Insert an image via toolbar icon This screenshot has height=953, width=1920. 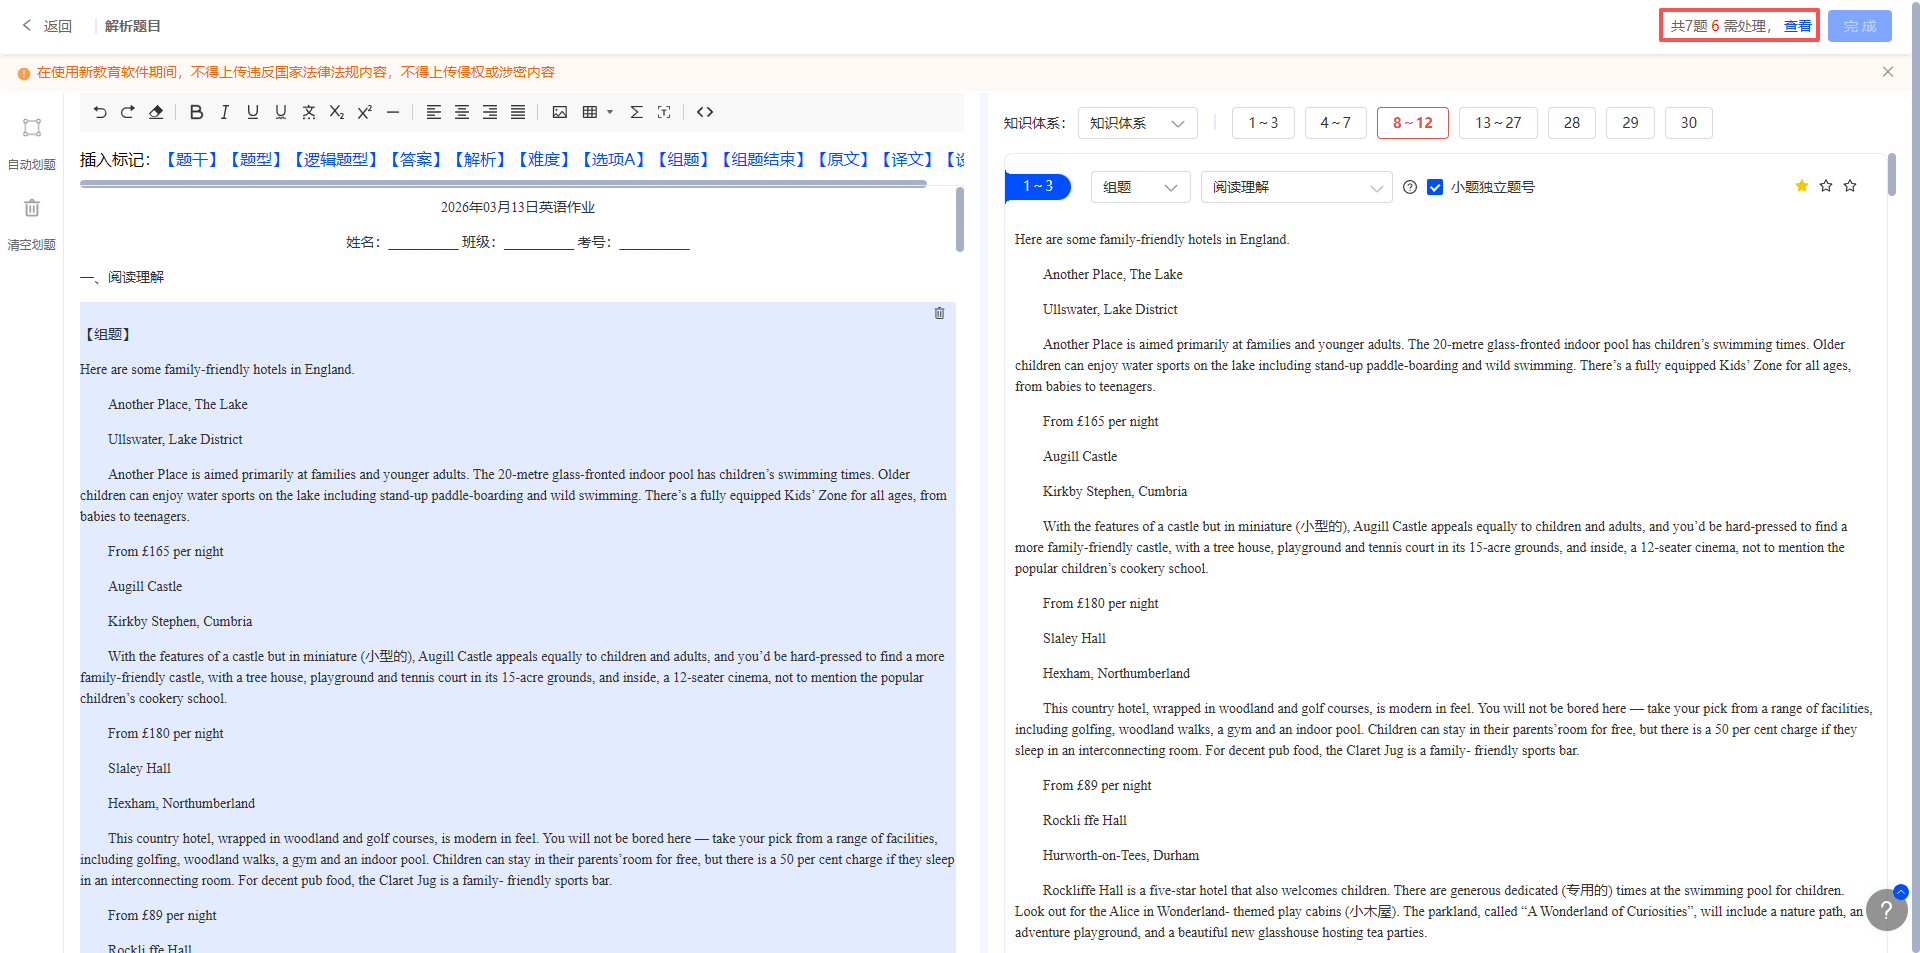(x=560, y=112)
